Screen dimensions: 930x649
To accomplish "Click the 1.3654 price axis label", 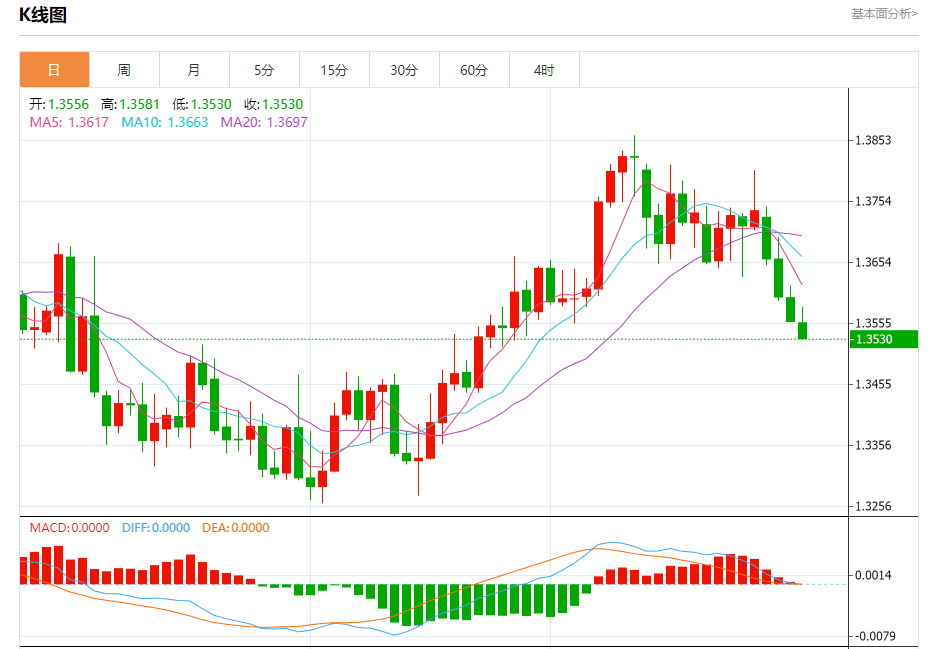I will point(873,262).
